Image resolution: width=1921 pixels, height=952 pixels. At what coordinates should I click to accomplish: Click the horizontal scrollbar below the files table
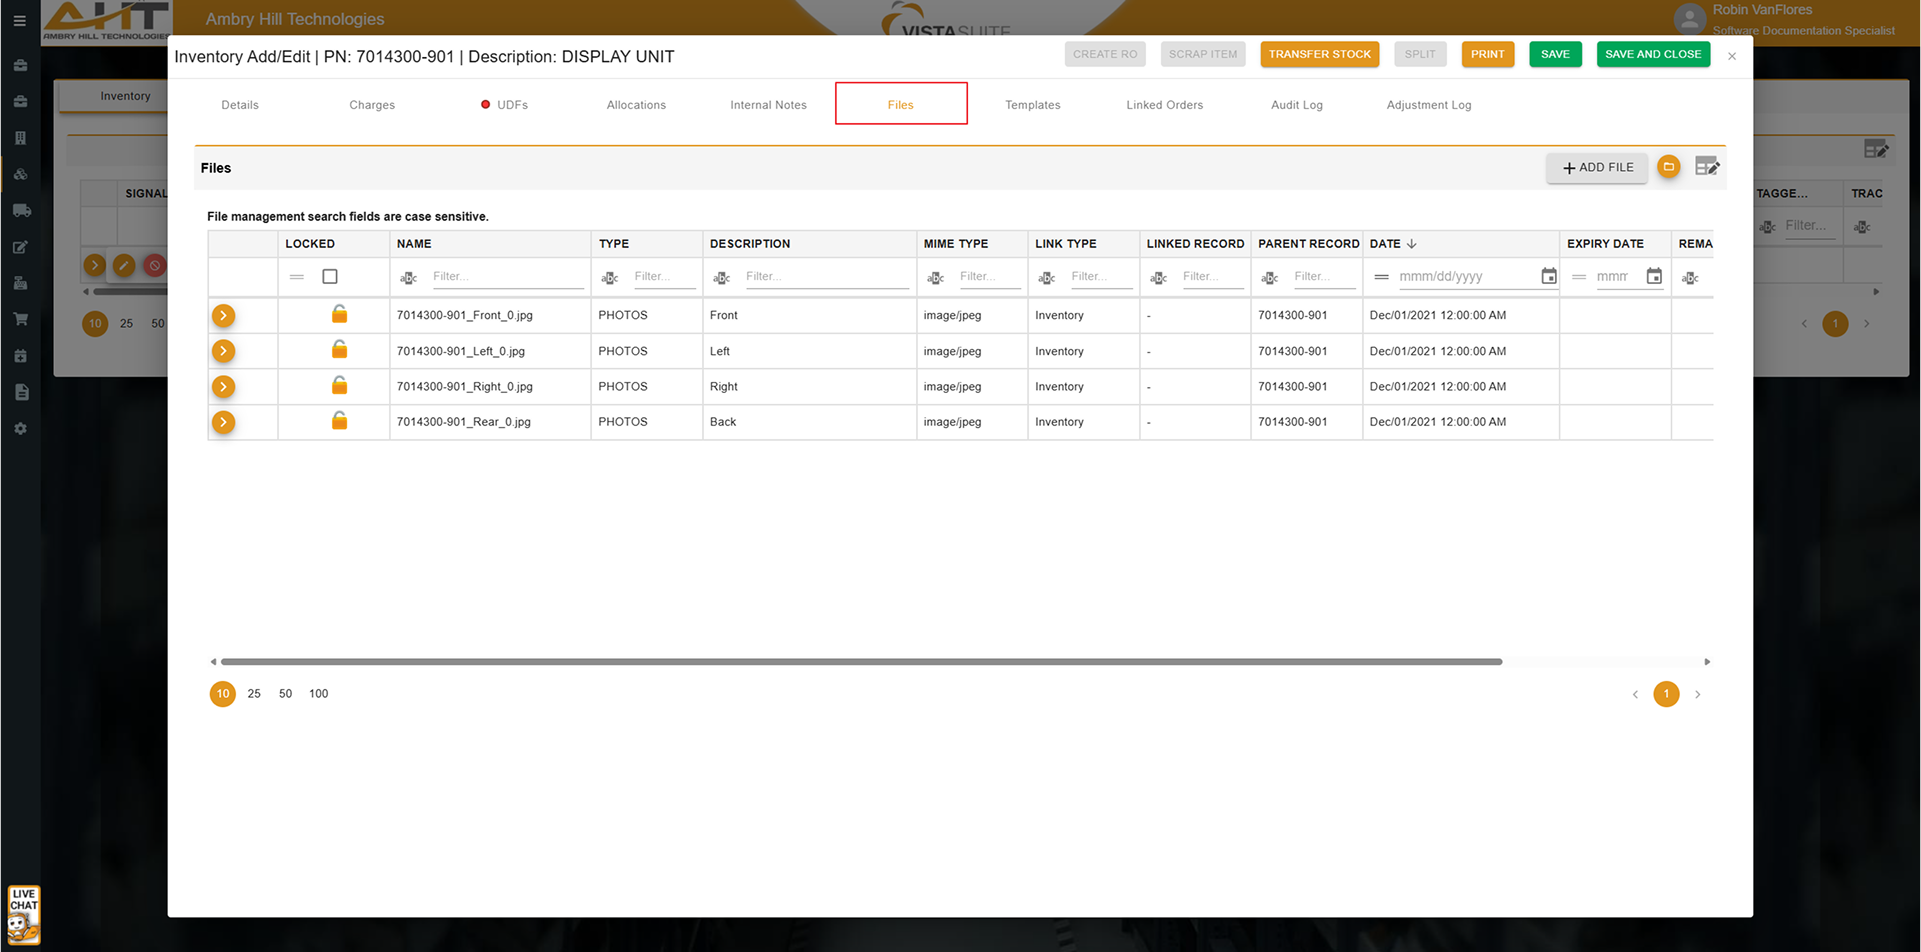click(860, 662)
